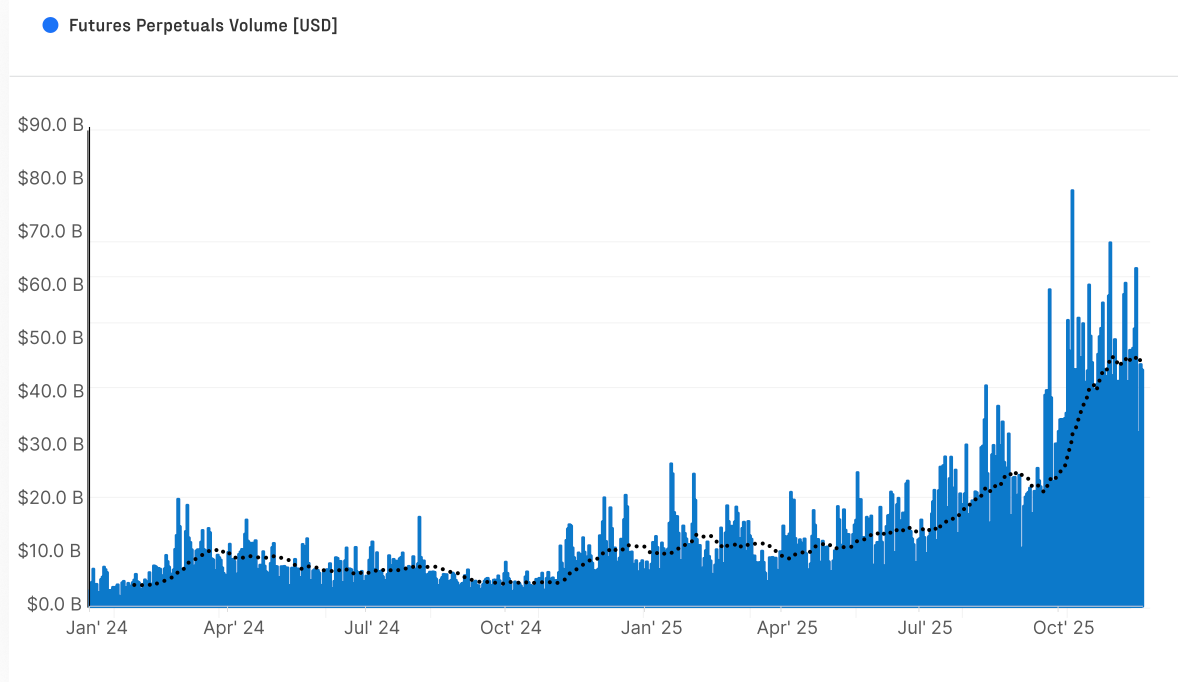Click the Apr' 24 x-axis label

click(x=234, y=629)
